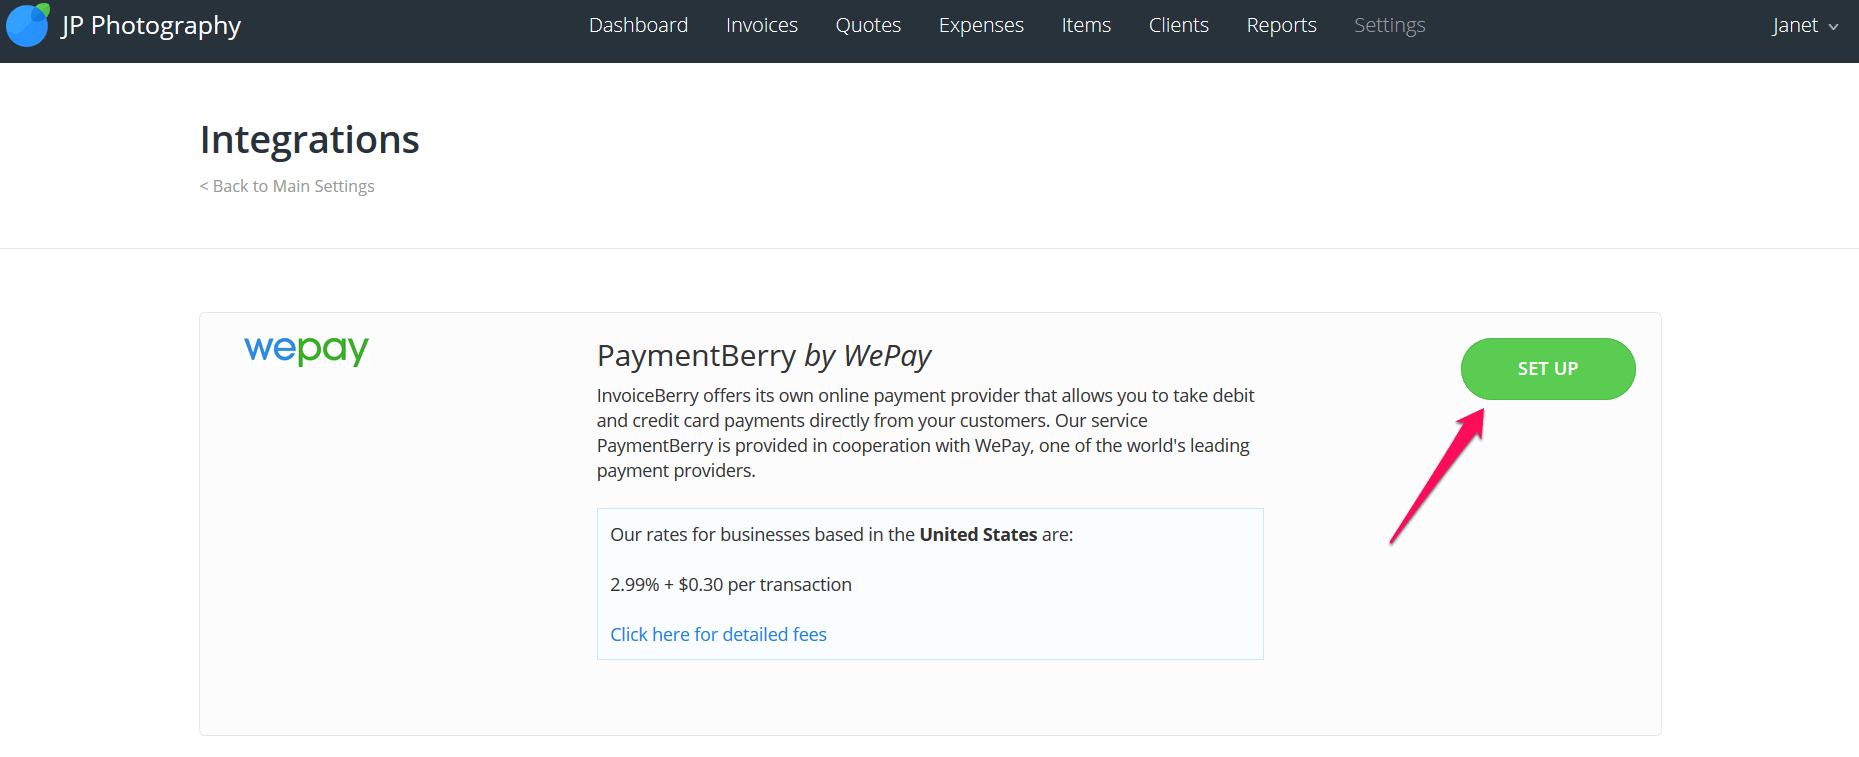
Task: Click the InvoiceBerry blue berry logo icon
Action: pyautogui.click(x=28, y=25)
